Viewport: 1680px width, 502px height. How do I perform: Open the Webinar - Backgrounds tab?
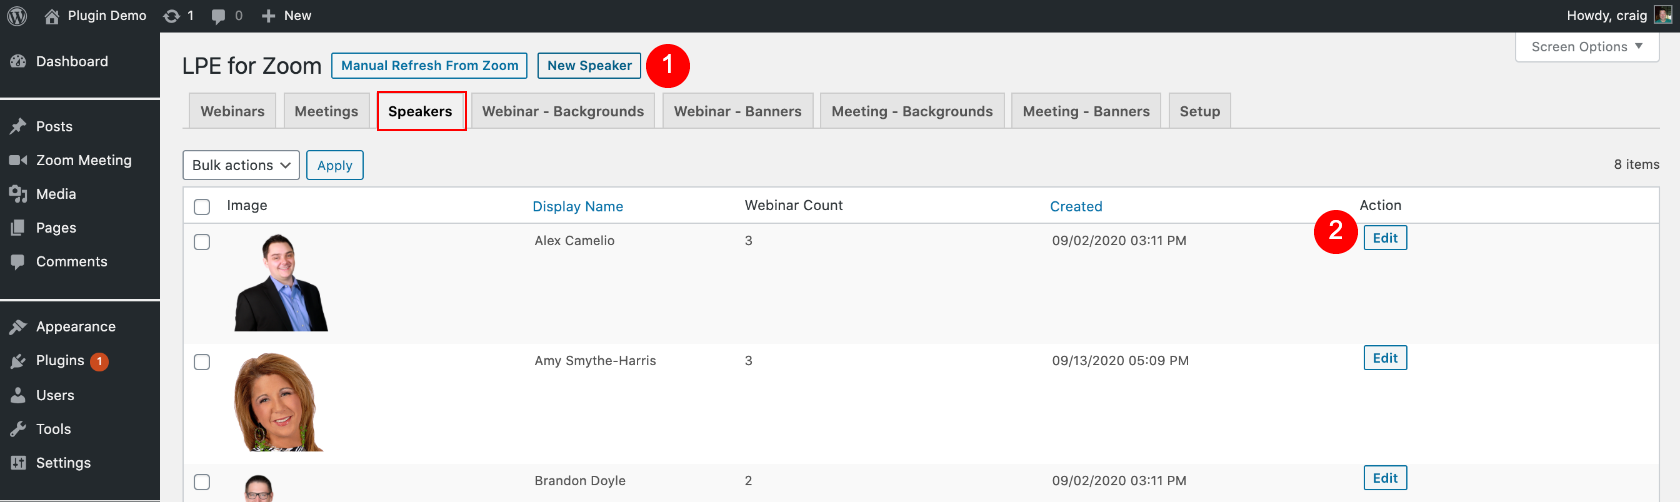click(x=563, y=111)
